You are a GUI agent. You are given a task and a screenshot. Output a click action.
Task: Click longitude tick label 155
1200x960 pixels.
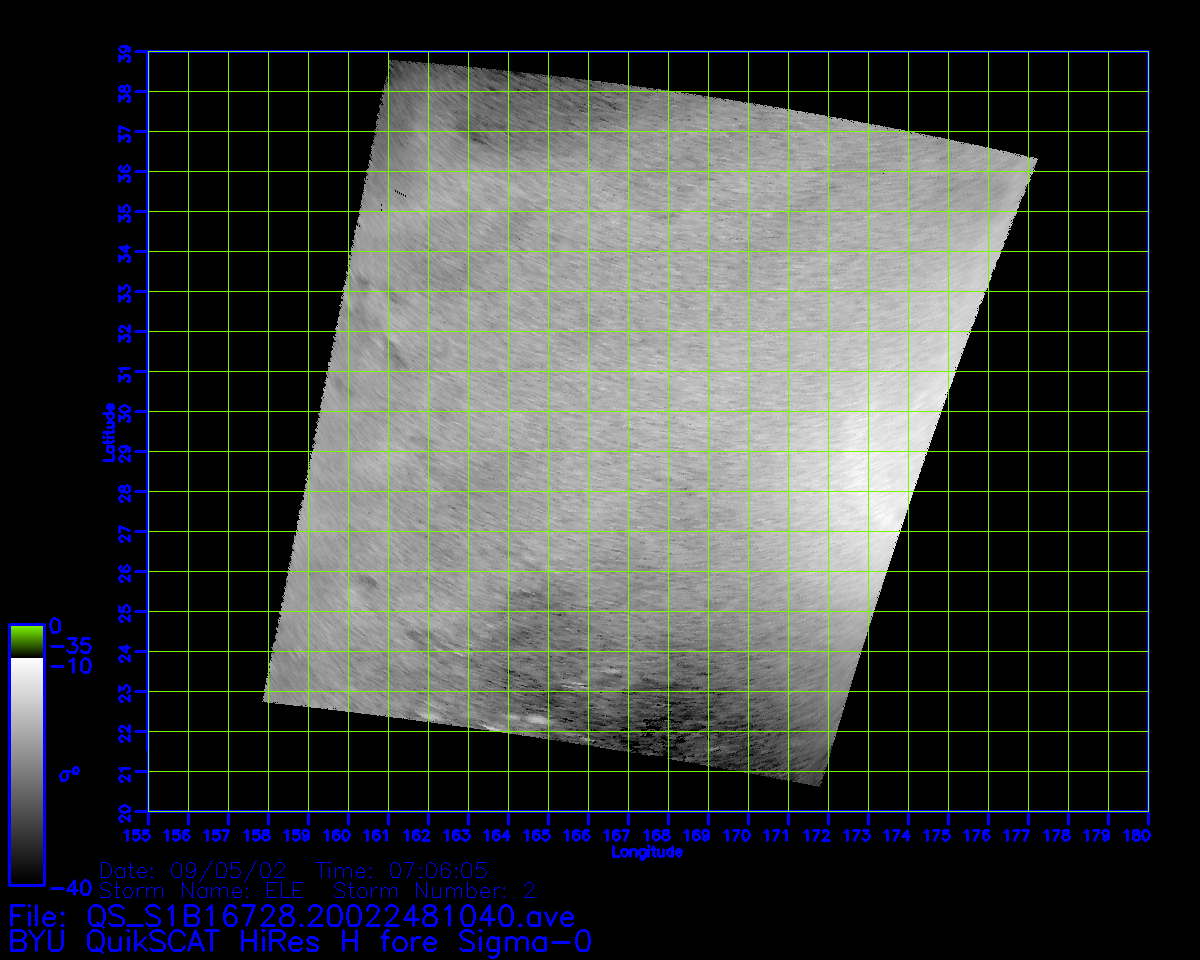click(148, 834)
